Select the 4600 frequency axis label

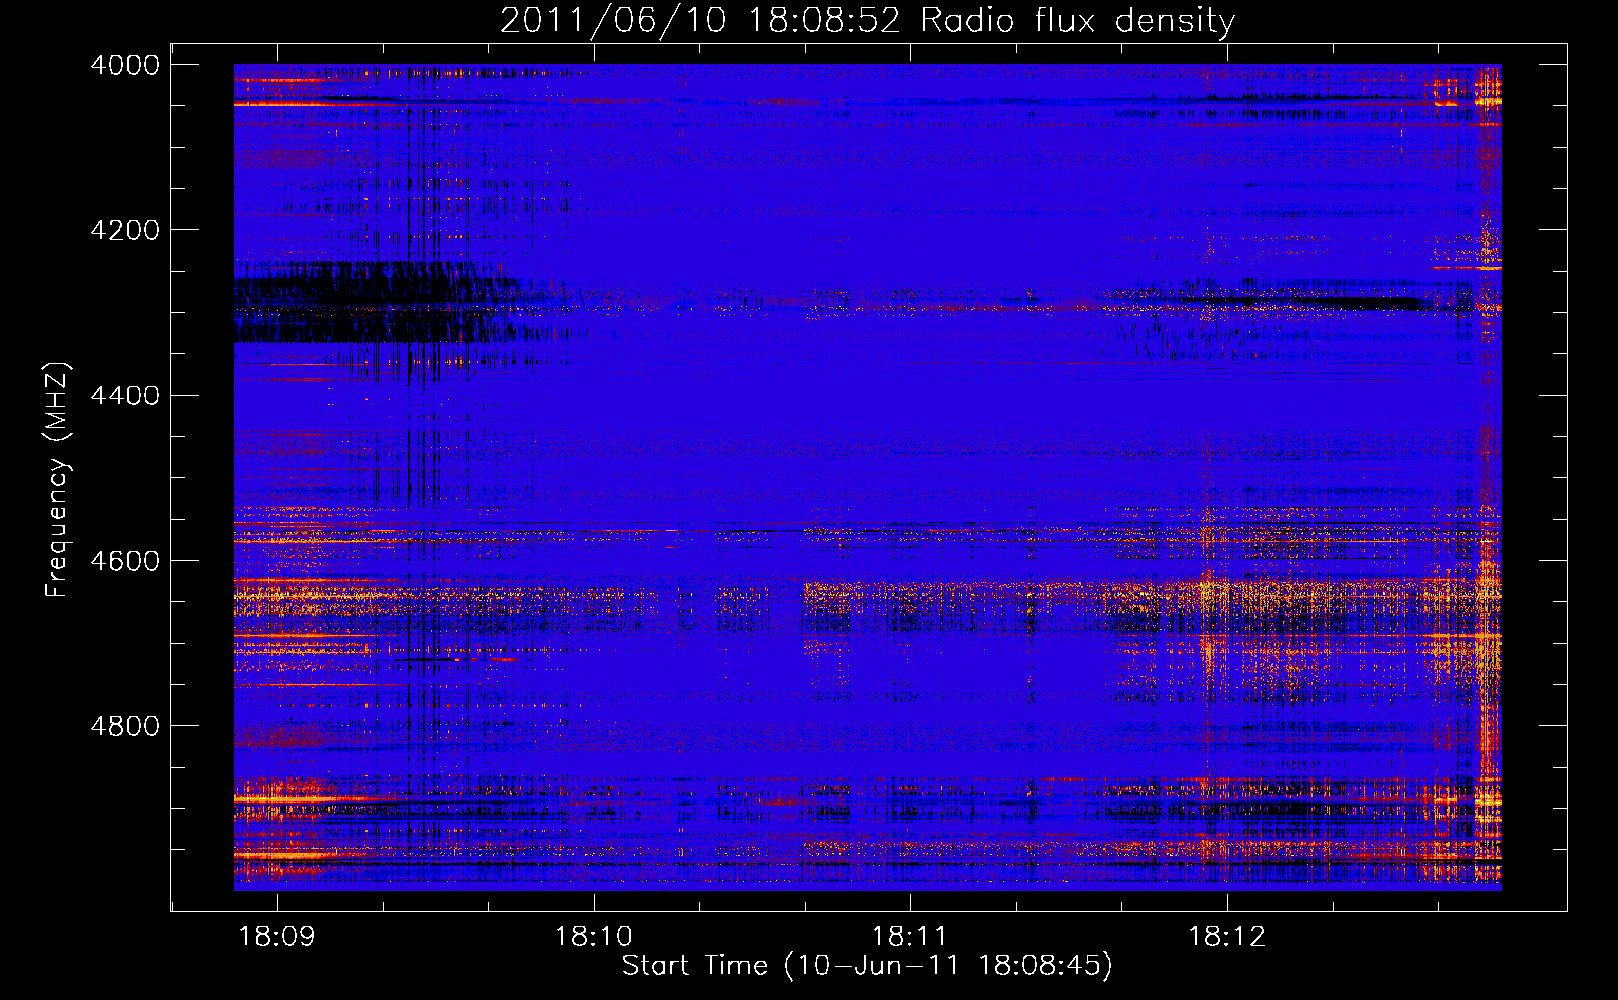click(x=125, y=560)
